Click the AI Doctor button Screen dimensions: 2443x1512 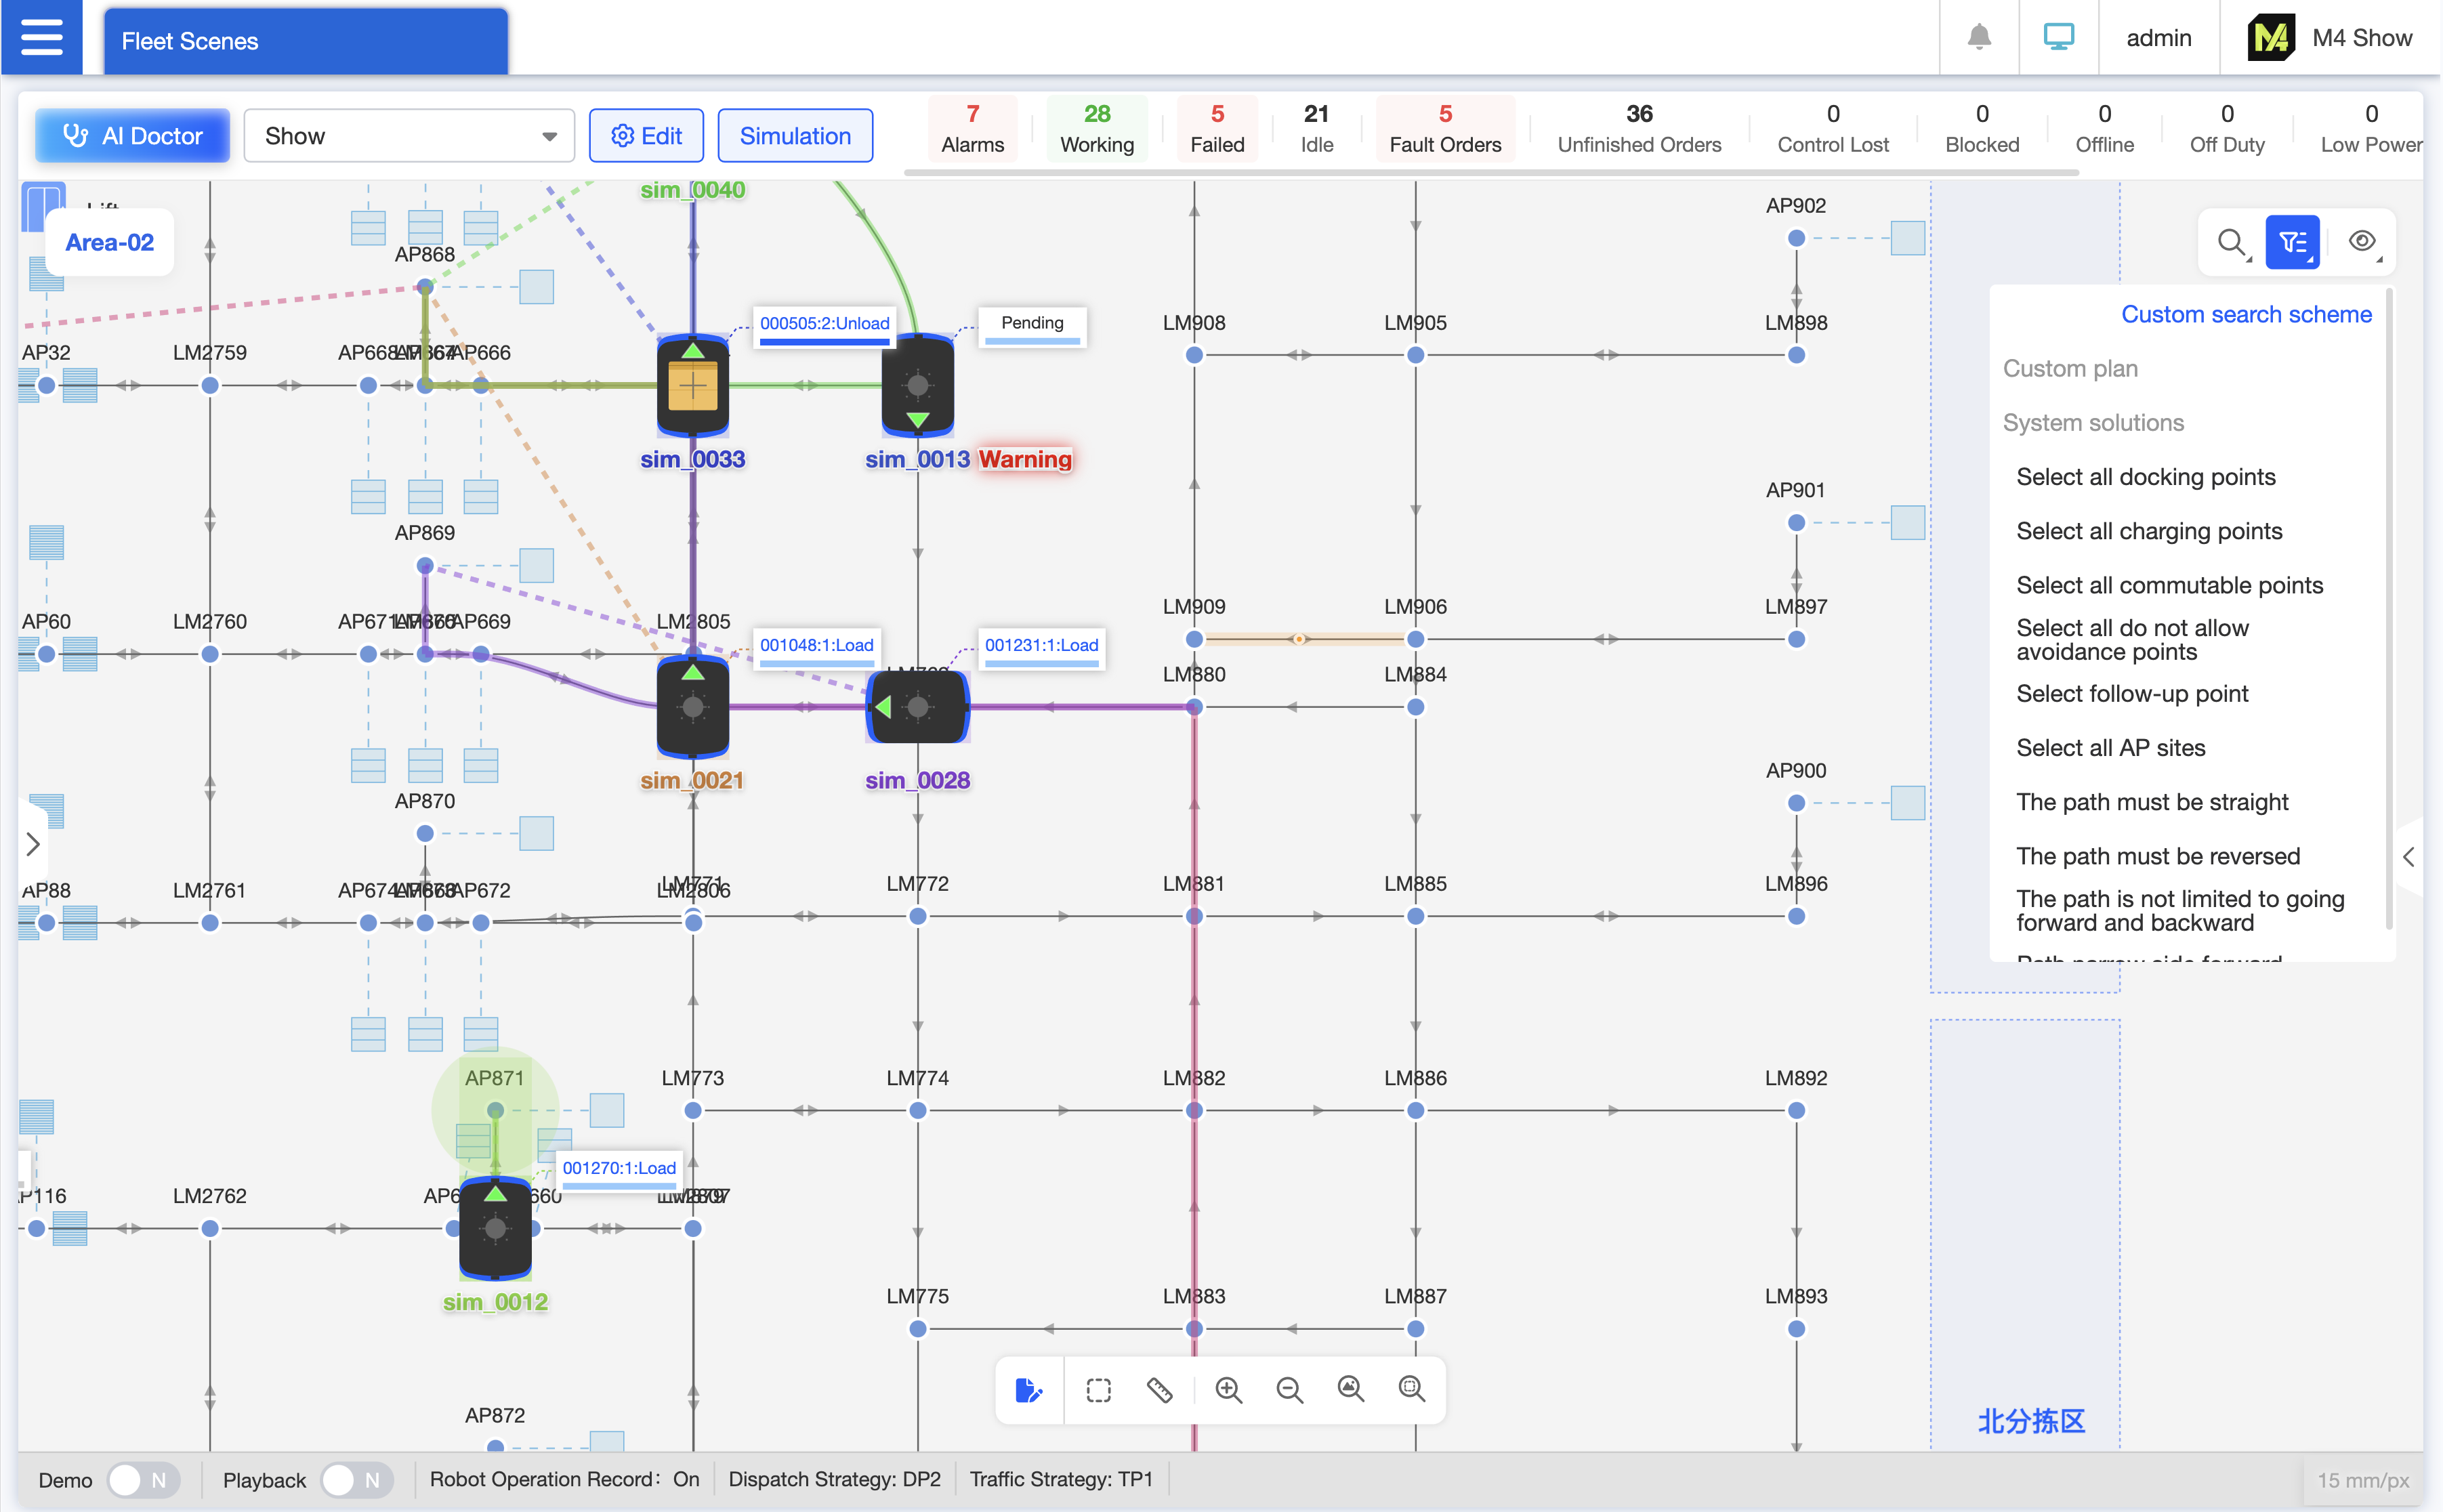click(x=133, y=136)
